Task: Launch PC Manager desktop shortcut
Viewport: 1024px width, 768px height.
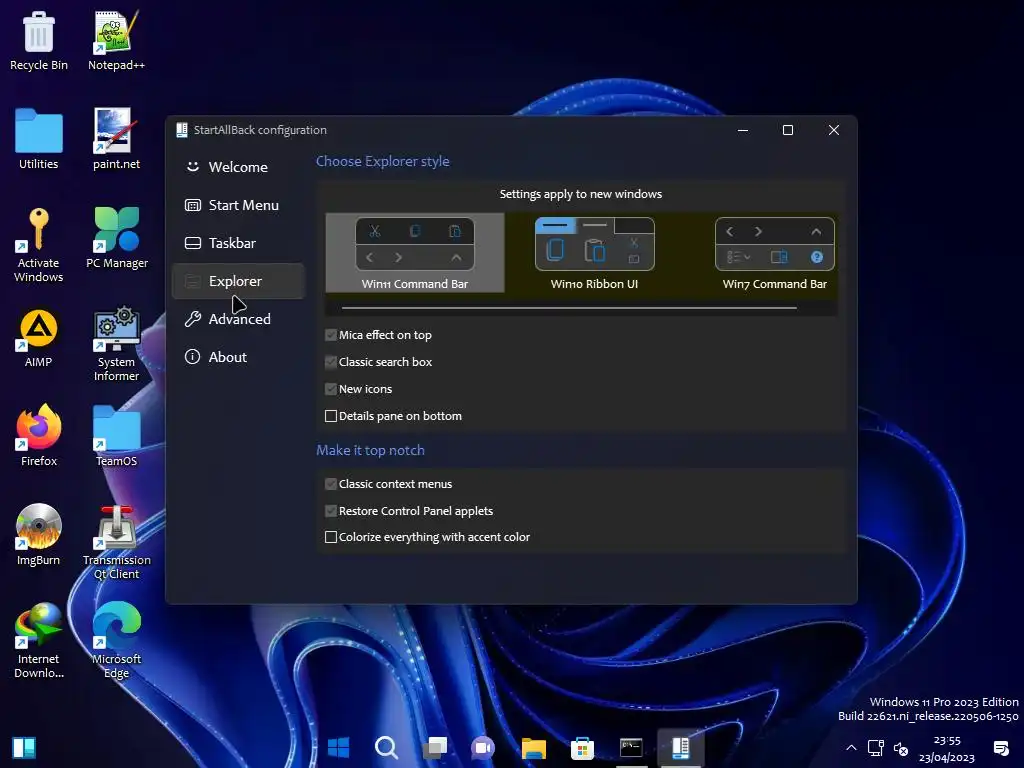Action: point(117,238)
